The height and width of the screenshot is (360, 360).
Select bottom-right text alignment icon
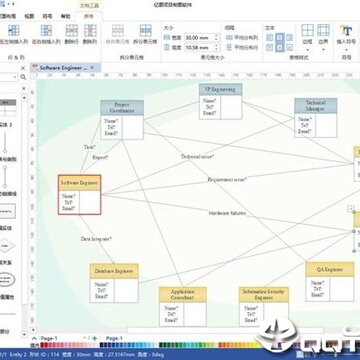[289, 48]
